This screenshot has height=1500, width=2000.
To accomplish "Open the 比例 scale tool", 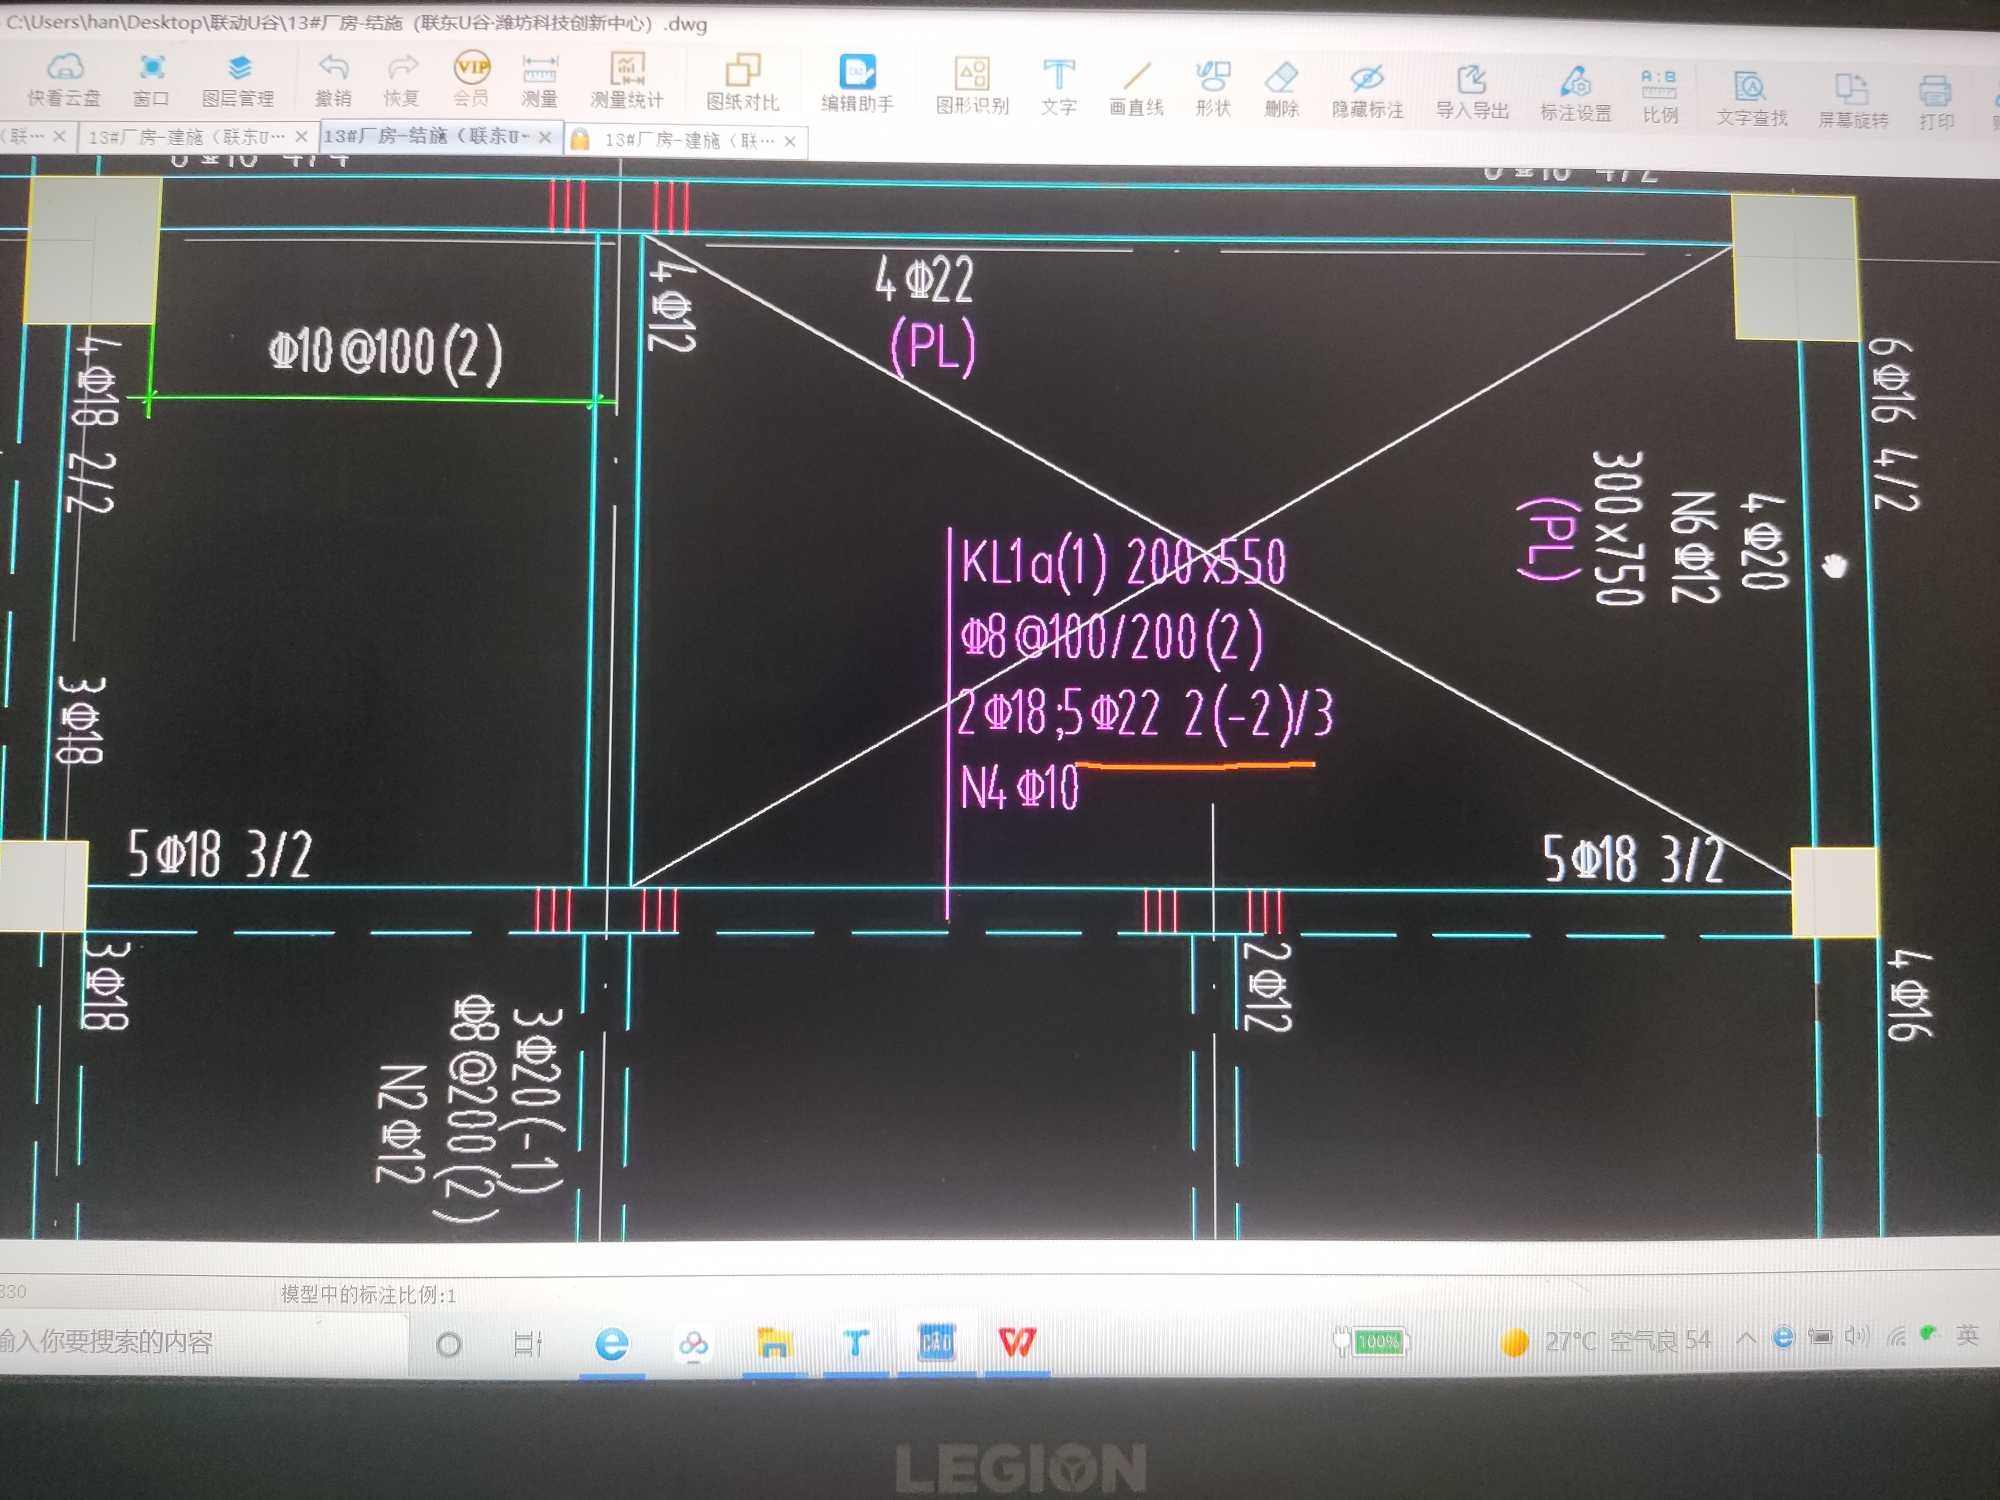I will tap(1660, 96).
